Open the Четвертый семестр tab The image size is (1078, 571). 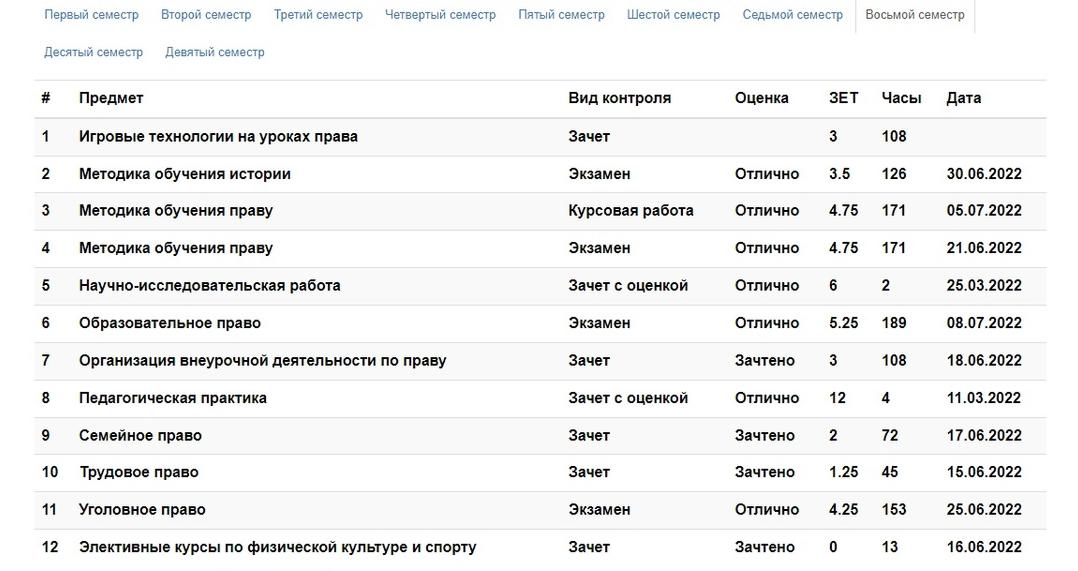click(440, 14)
